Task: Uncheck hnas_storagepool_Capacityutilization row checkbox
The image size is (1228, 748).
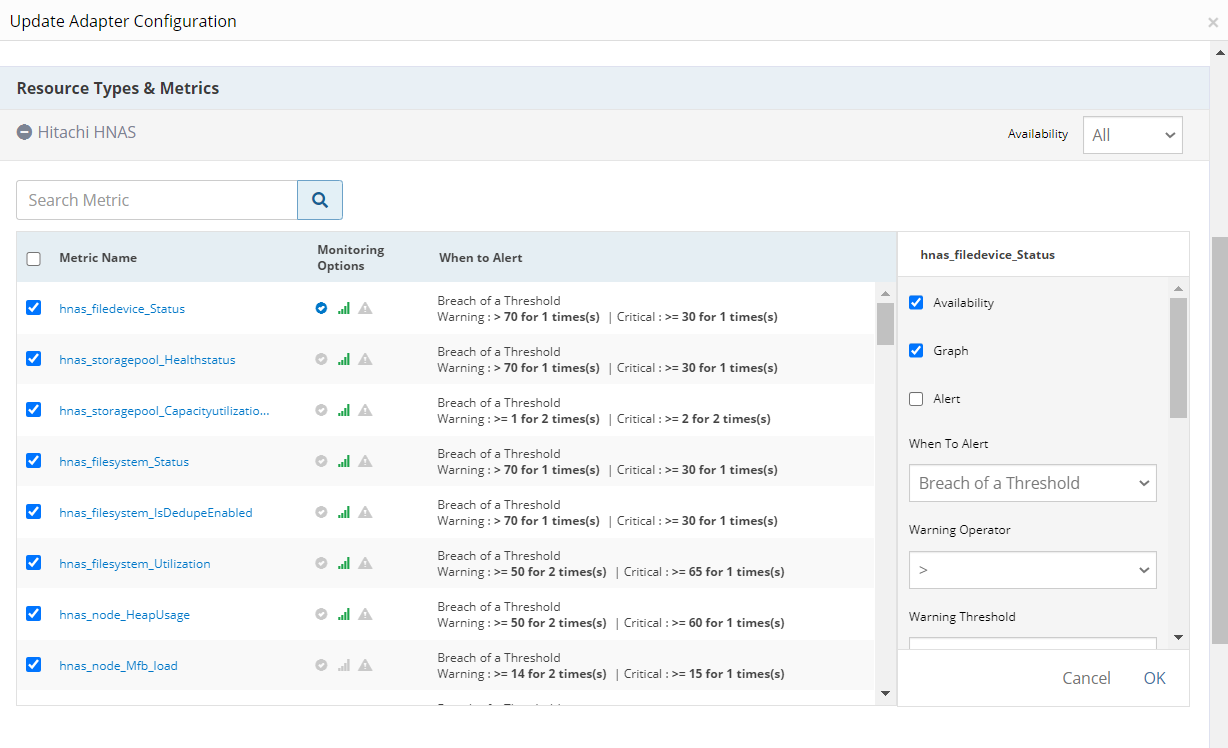Action: 33,409
